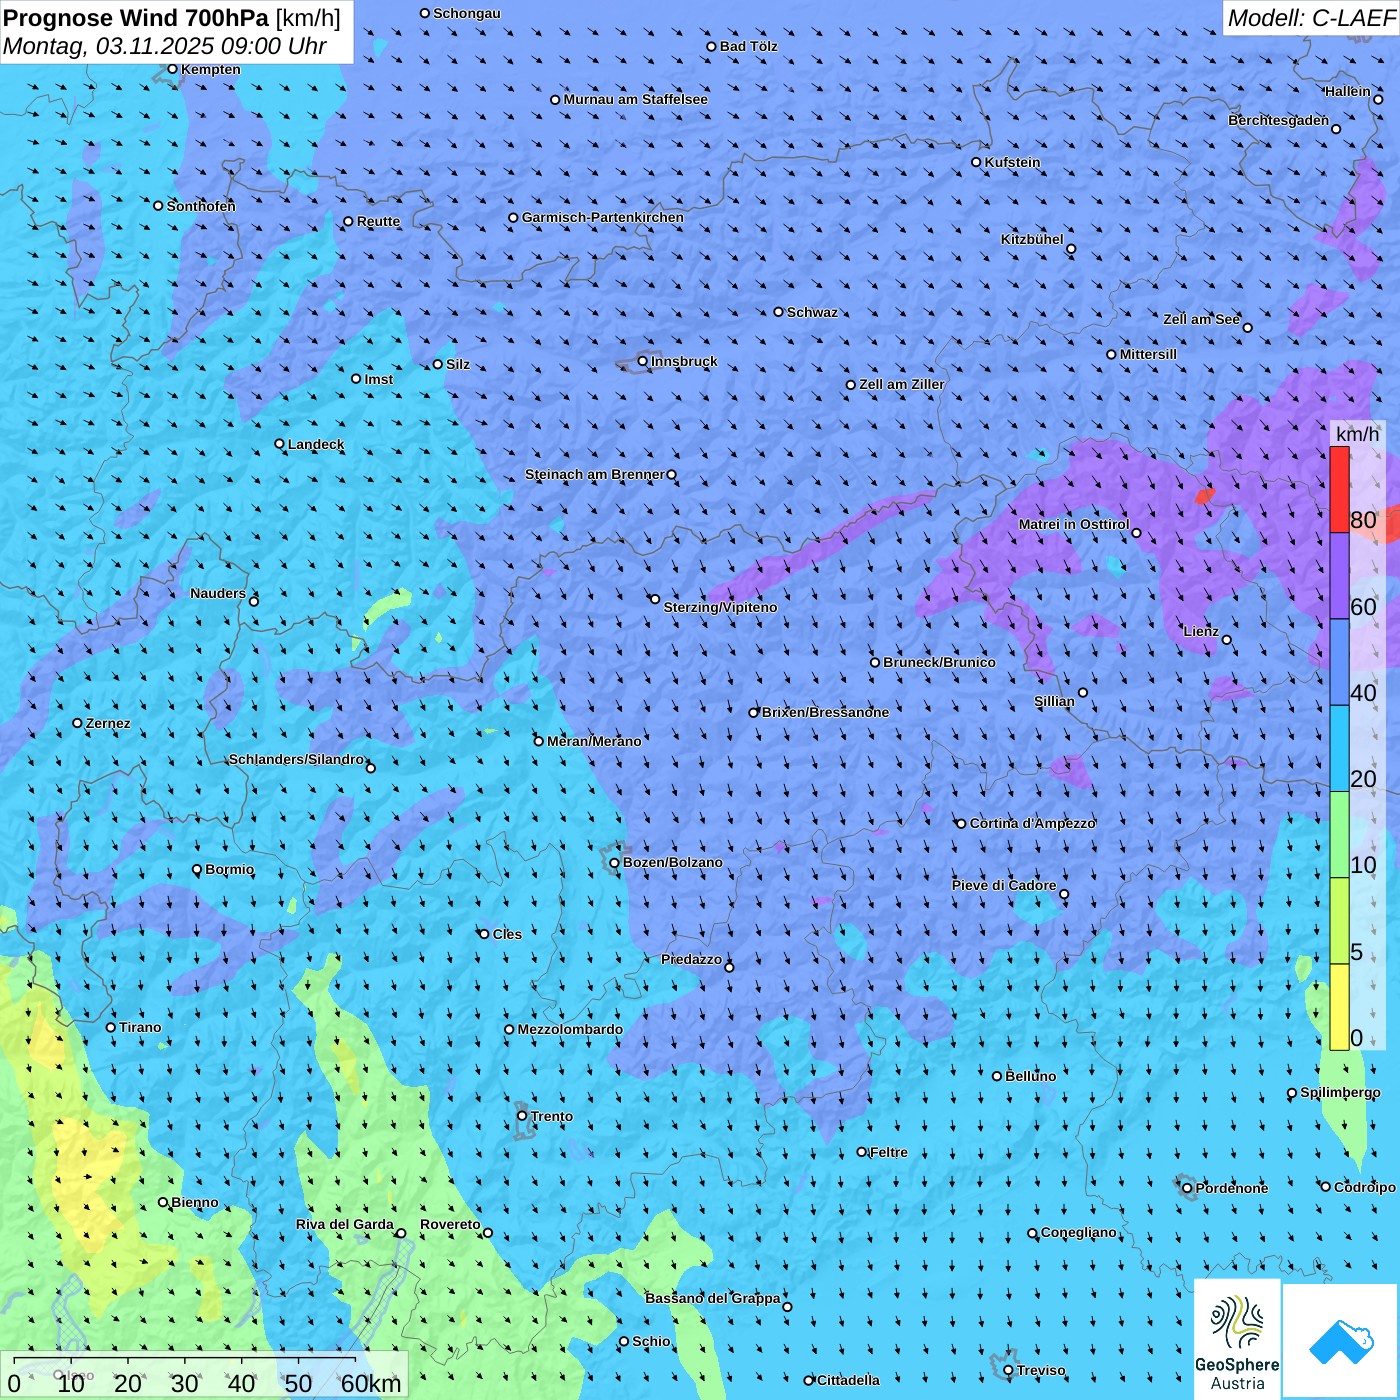Screen dimensions: 1400x1400
Task: Click the GeoSphere Austria logo
Action: coord(1237,1338)
